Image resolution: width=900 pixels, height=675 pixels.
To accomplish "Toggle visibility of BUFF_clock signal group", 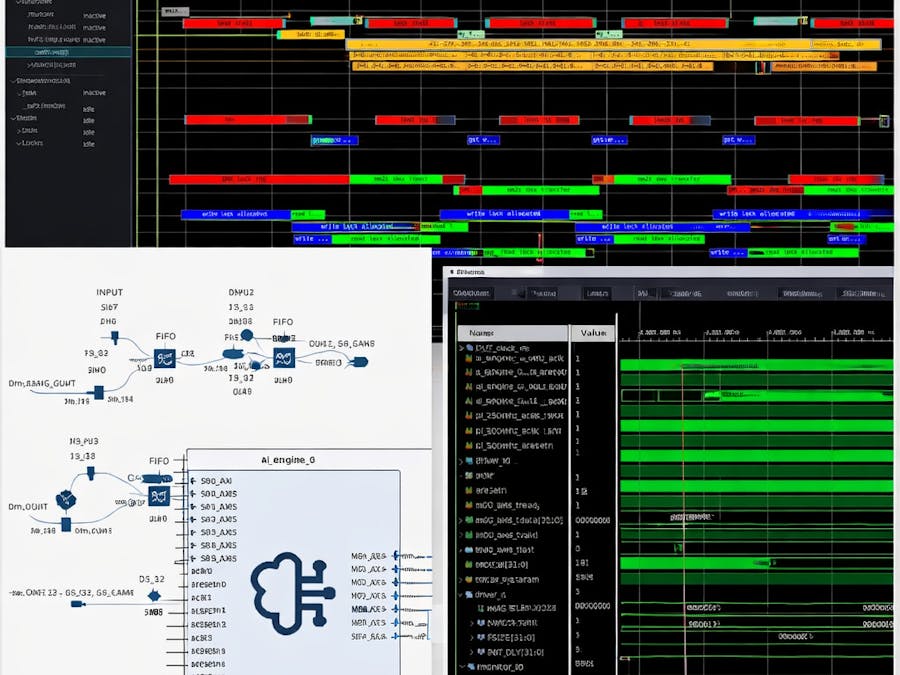I will 459,348.
